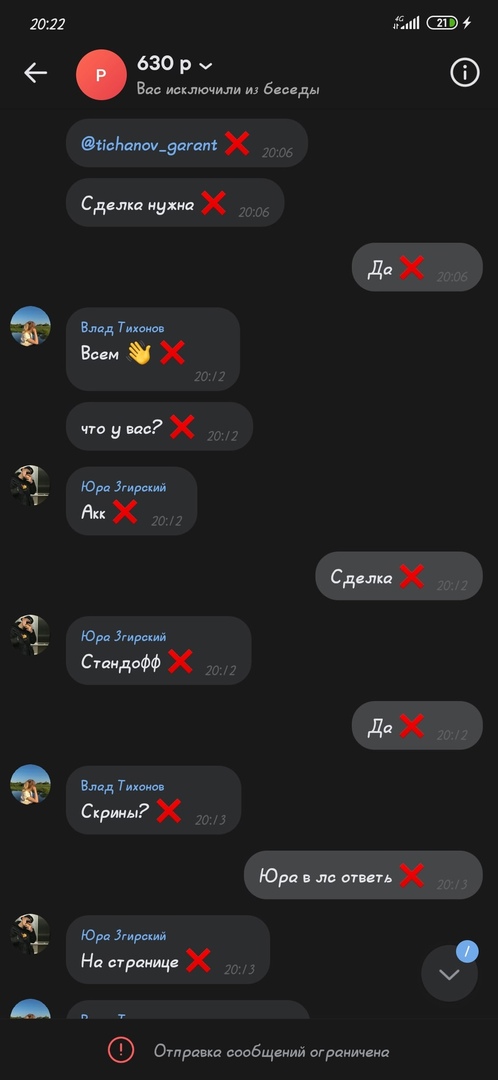Tap the red chat avatar labeled P

coord(101,74)
